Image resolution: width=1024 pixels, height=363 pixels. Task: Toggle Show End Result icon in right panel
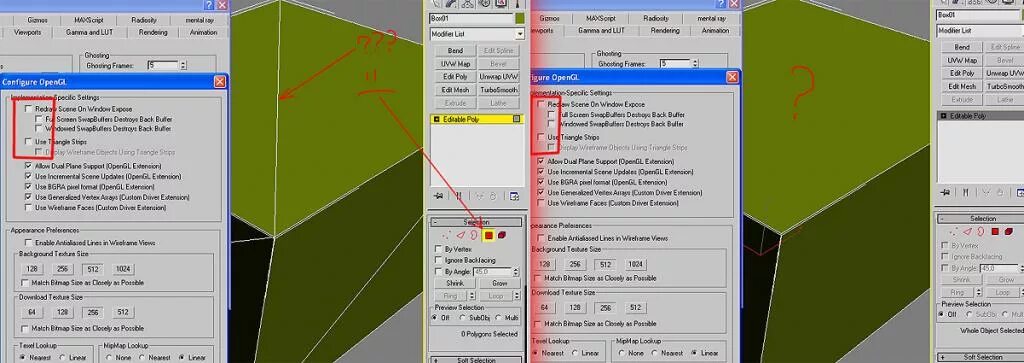coord(966,192)
